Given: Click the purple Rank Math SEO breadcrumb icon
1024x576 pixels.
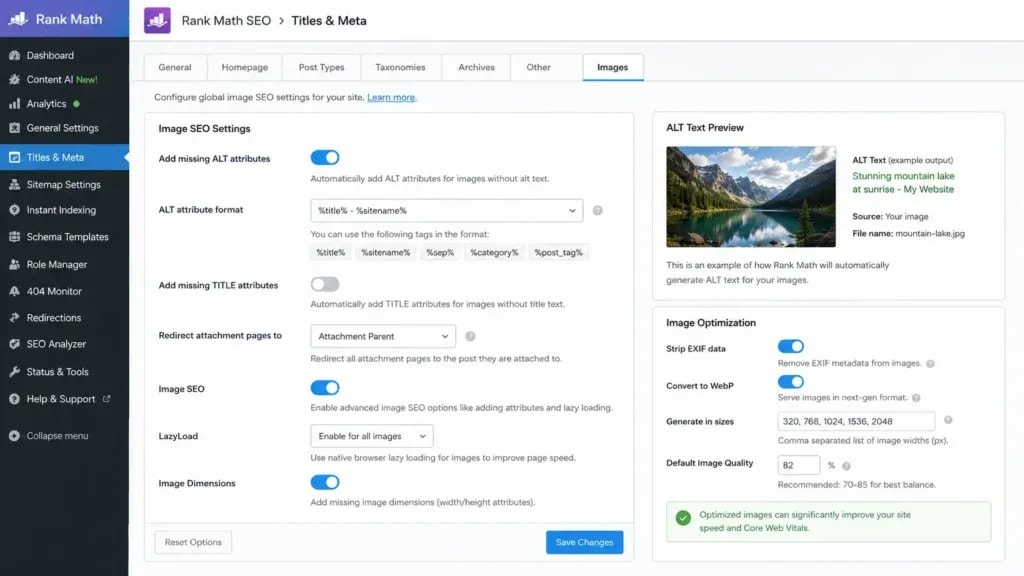Looking at the screenshot, I should click(157, 20).
